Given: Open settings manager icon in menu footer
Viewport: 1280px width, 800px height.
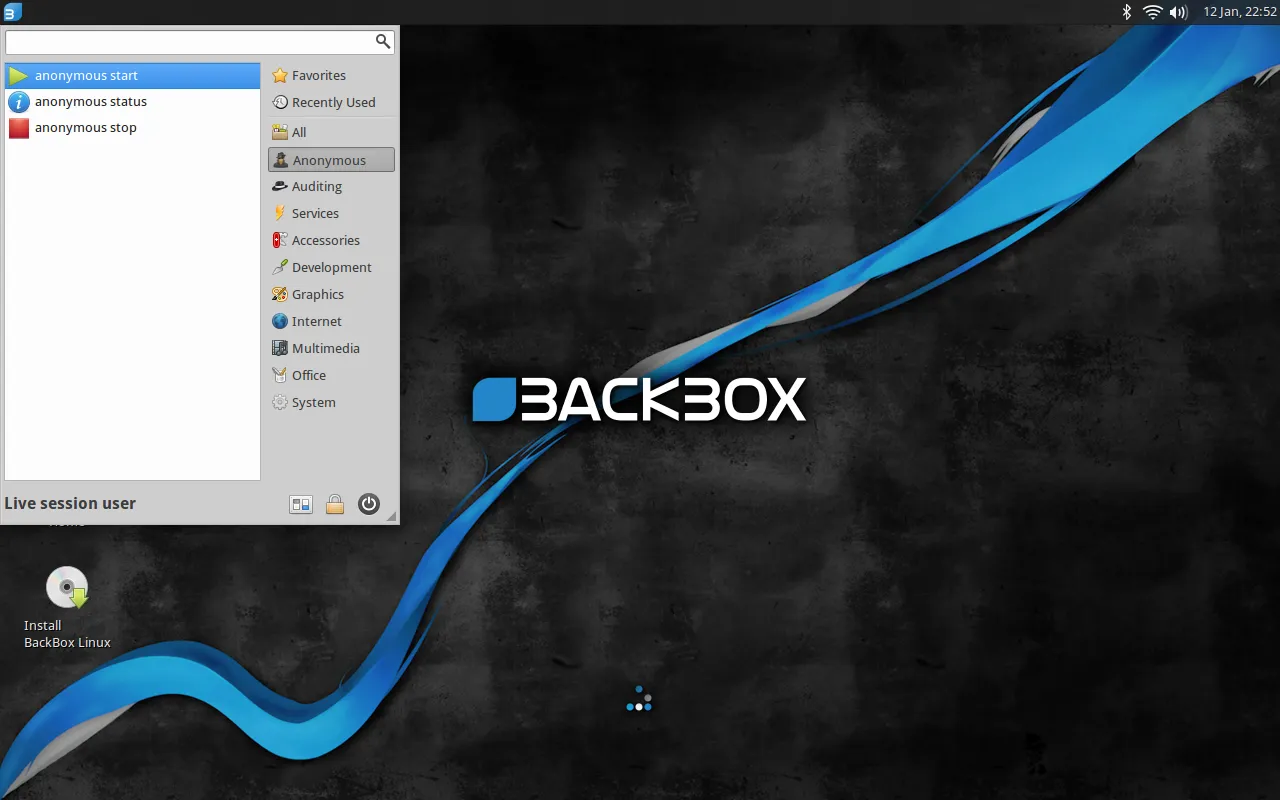Looking at the screenshot, I should 301,504.
